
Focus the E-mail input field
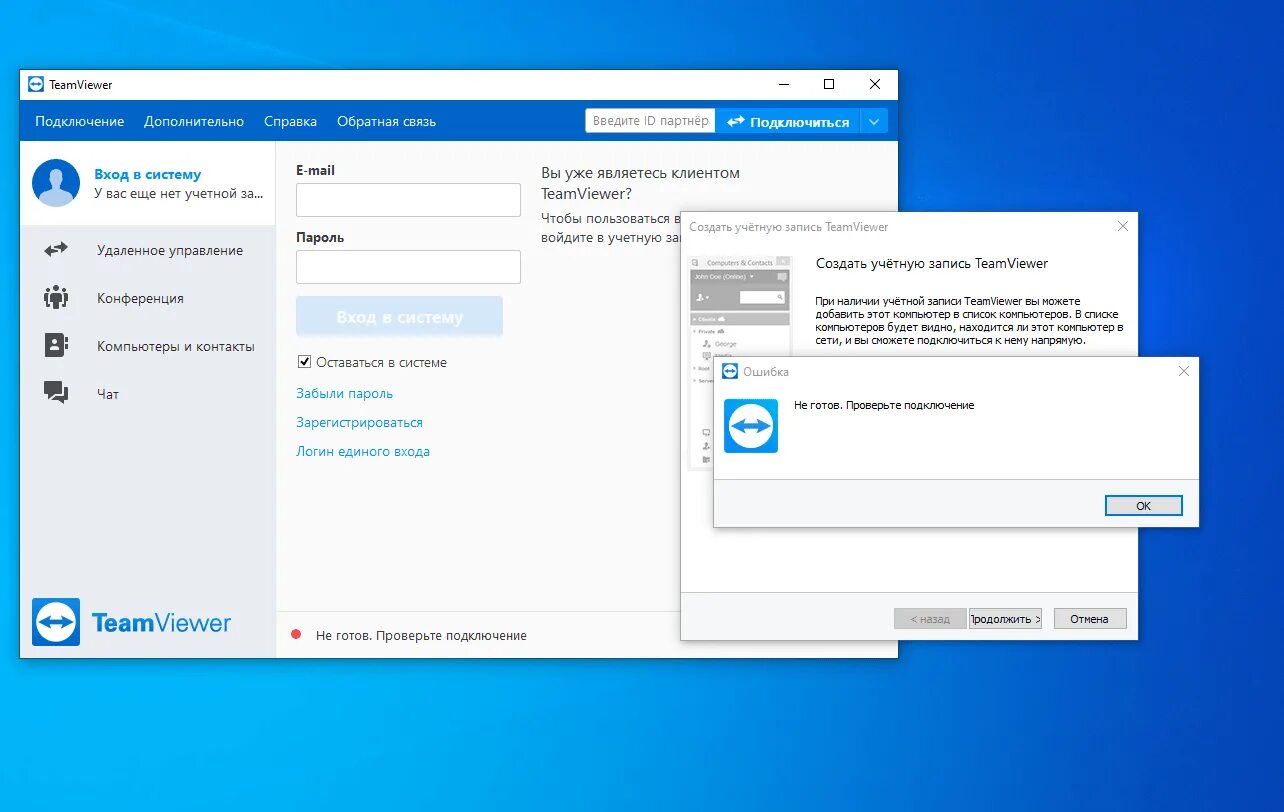tap(408, 200)
